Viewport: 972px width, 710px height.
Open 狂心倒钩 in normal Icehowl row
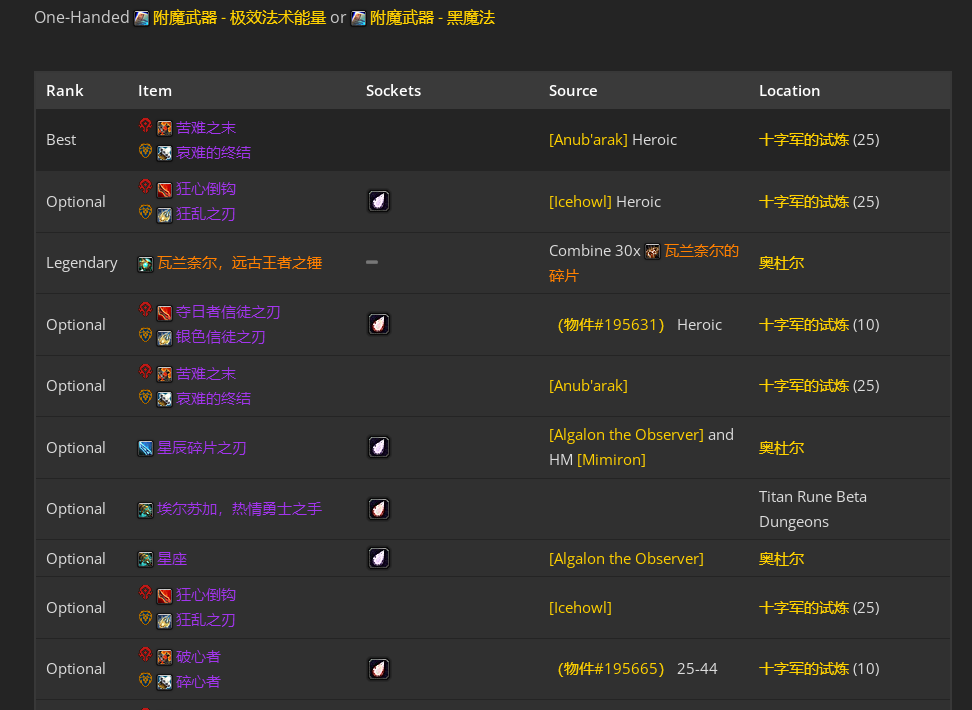point(206,595)
